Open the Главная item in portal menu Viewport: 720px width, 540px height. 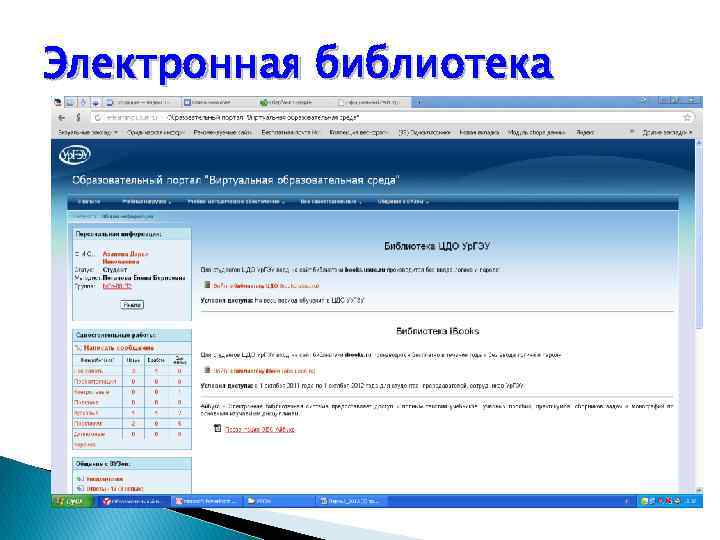click(x=89, y=202)
